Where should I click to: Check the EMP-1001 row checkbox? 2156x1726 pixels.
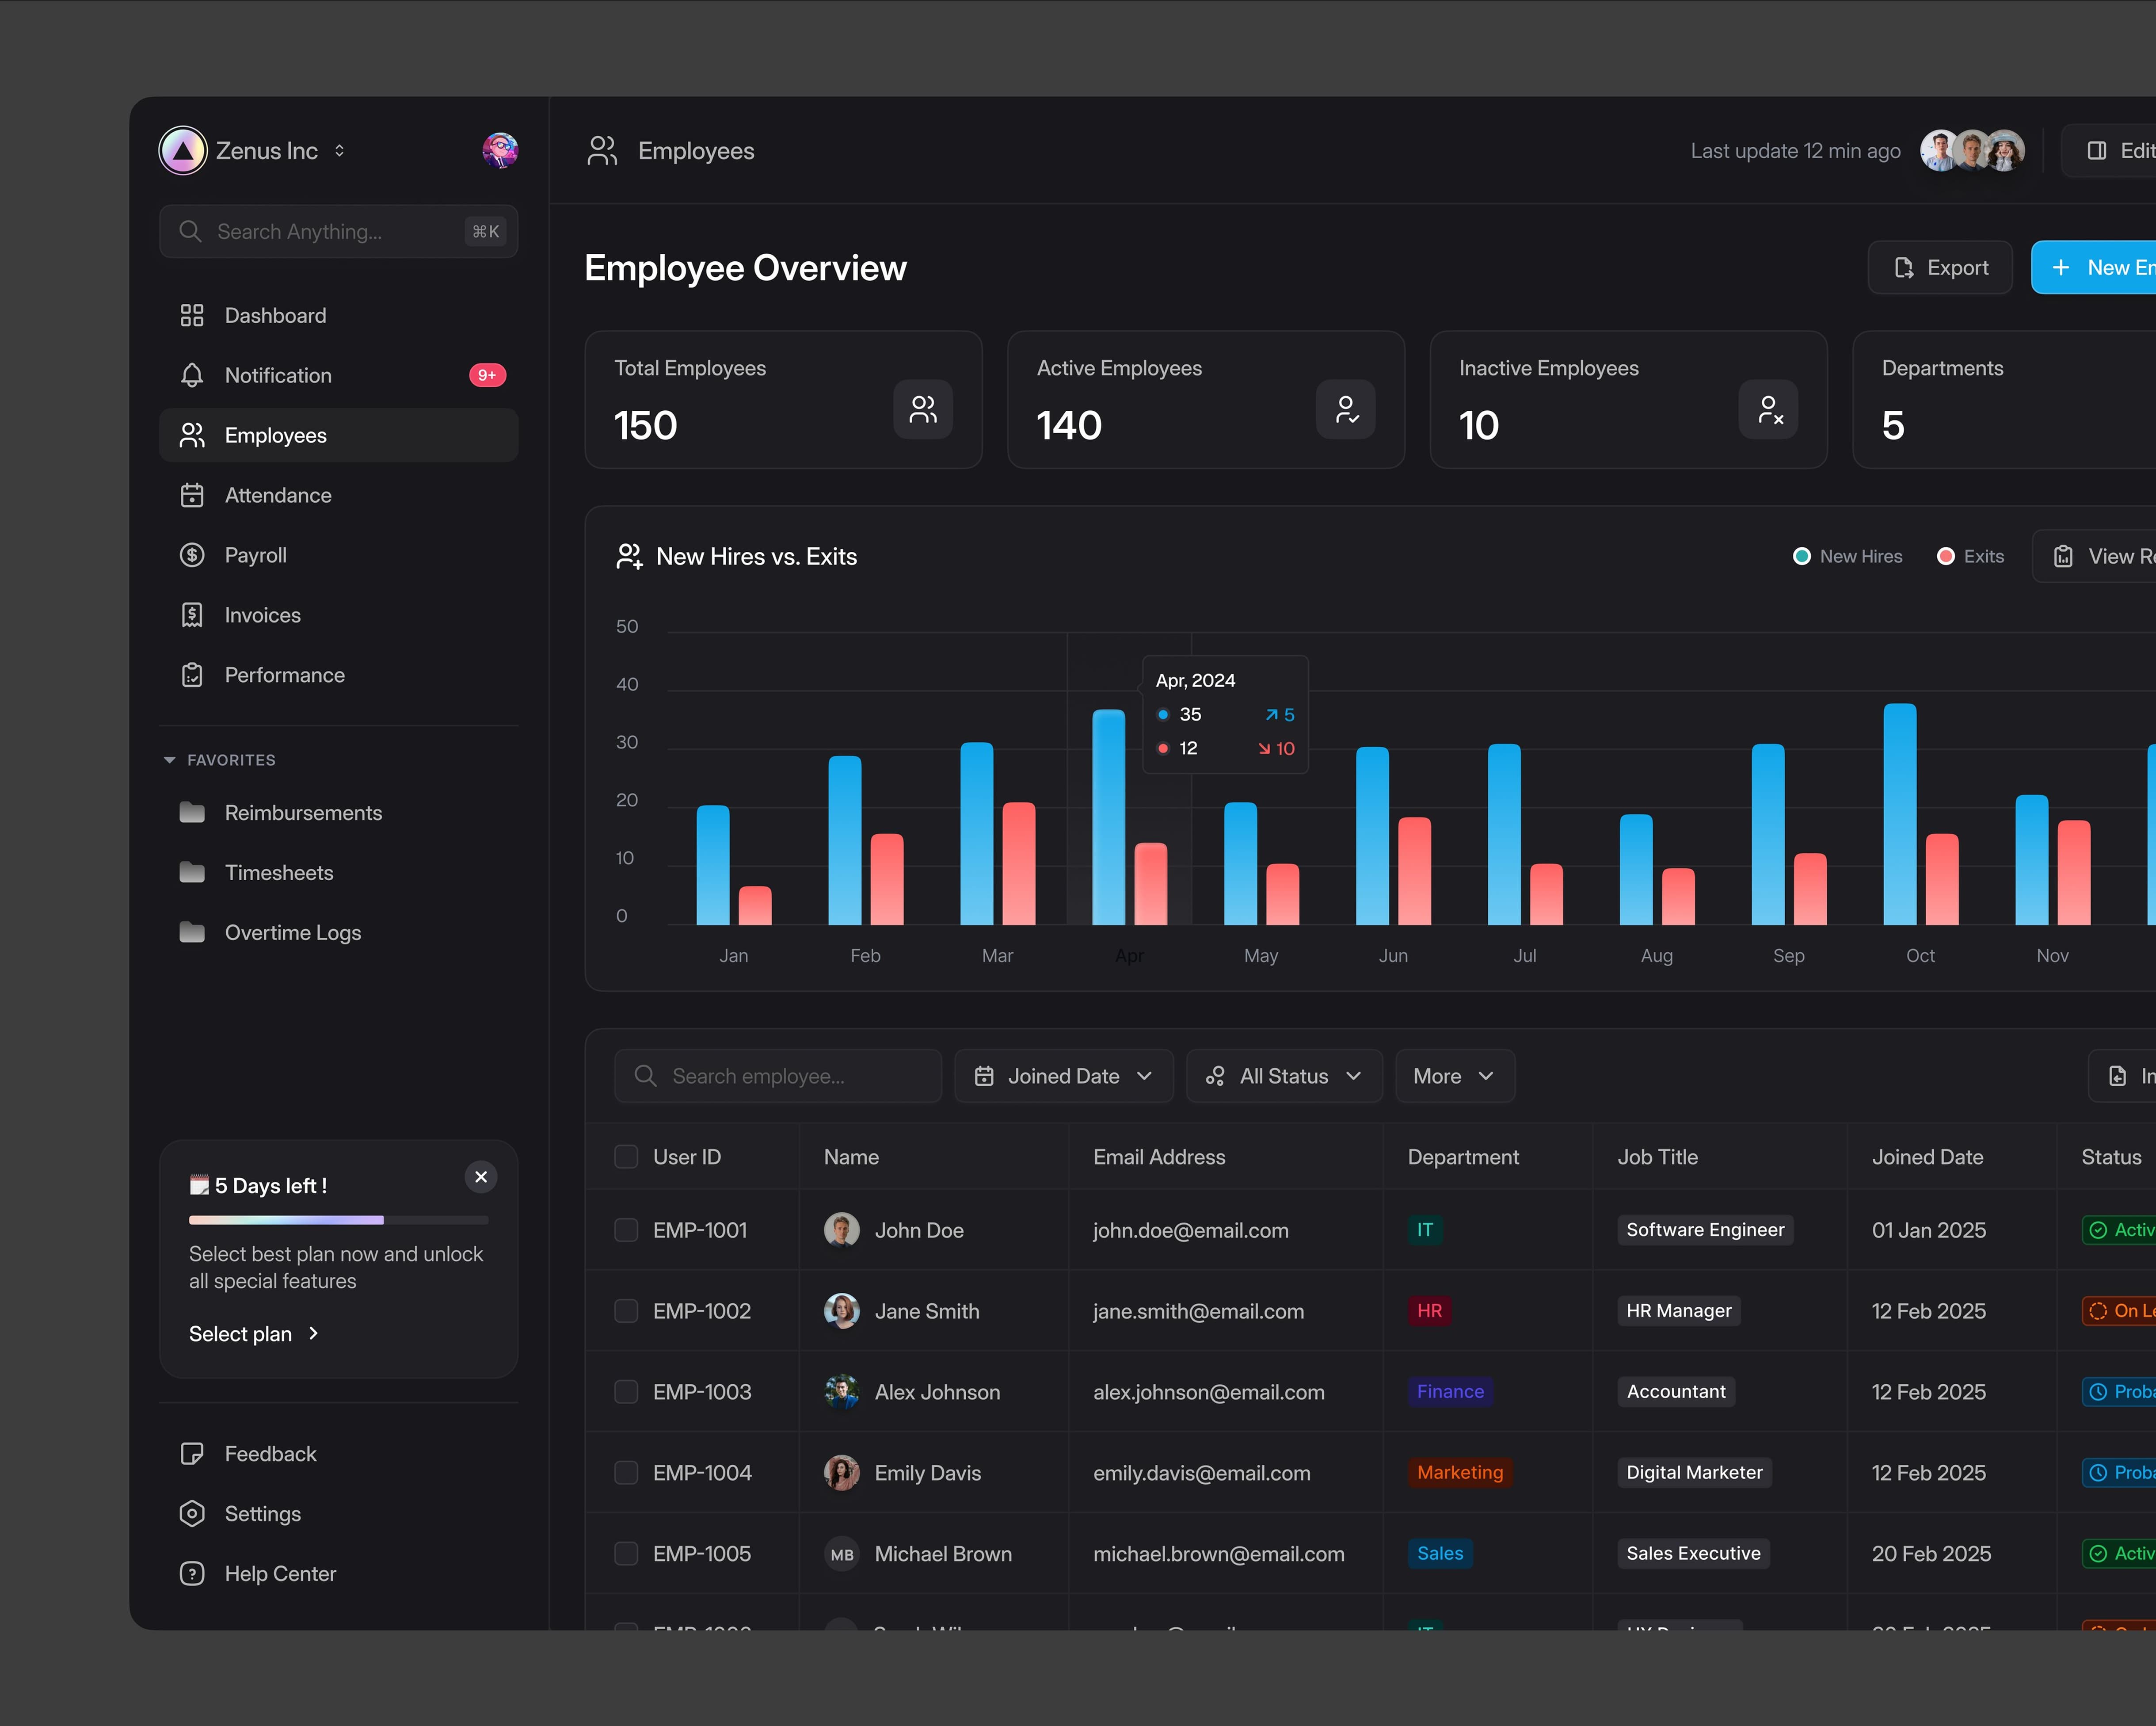click(x=626, y=1230)
